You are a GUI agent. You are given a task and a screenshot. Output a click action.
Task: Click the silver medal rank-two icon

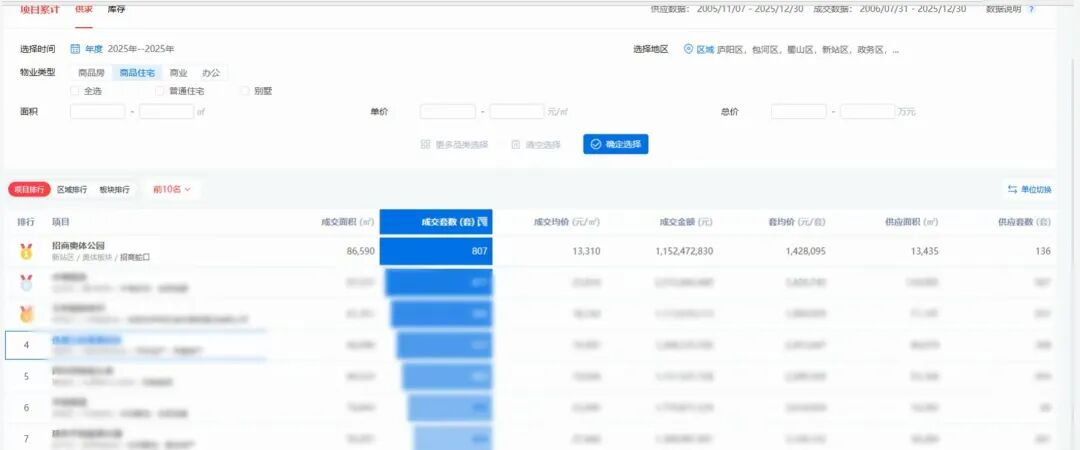click(26, 283)
